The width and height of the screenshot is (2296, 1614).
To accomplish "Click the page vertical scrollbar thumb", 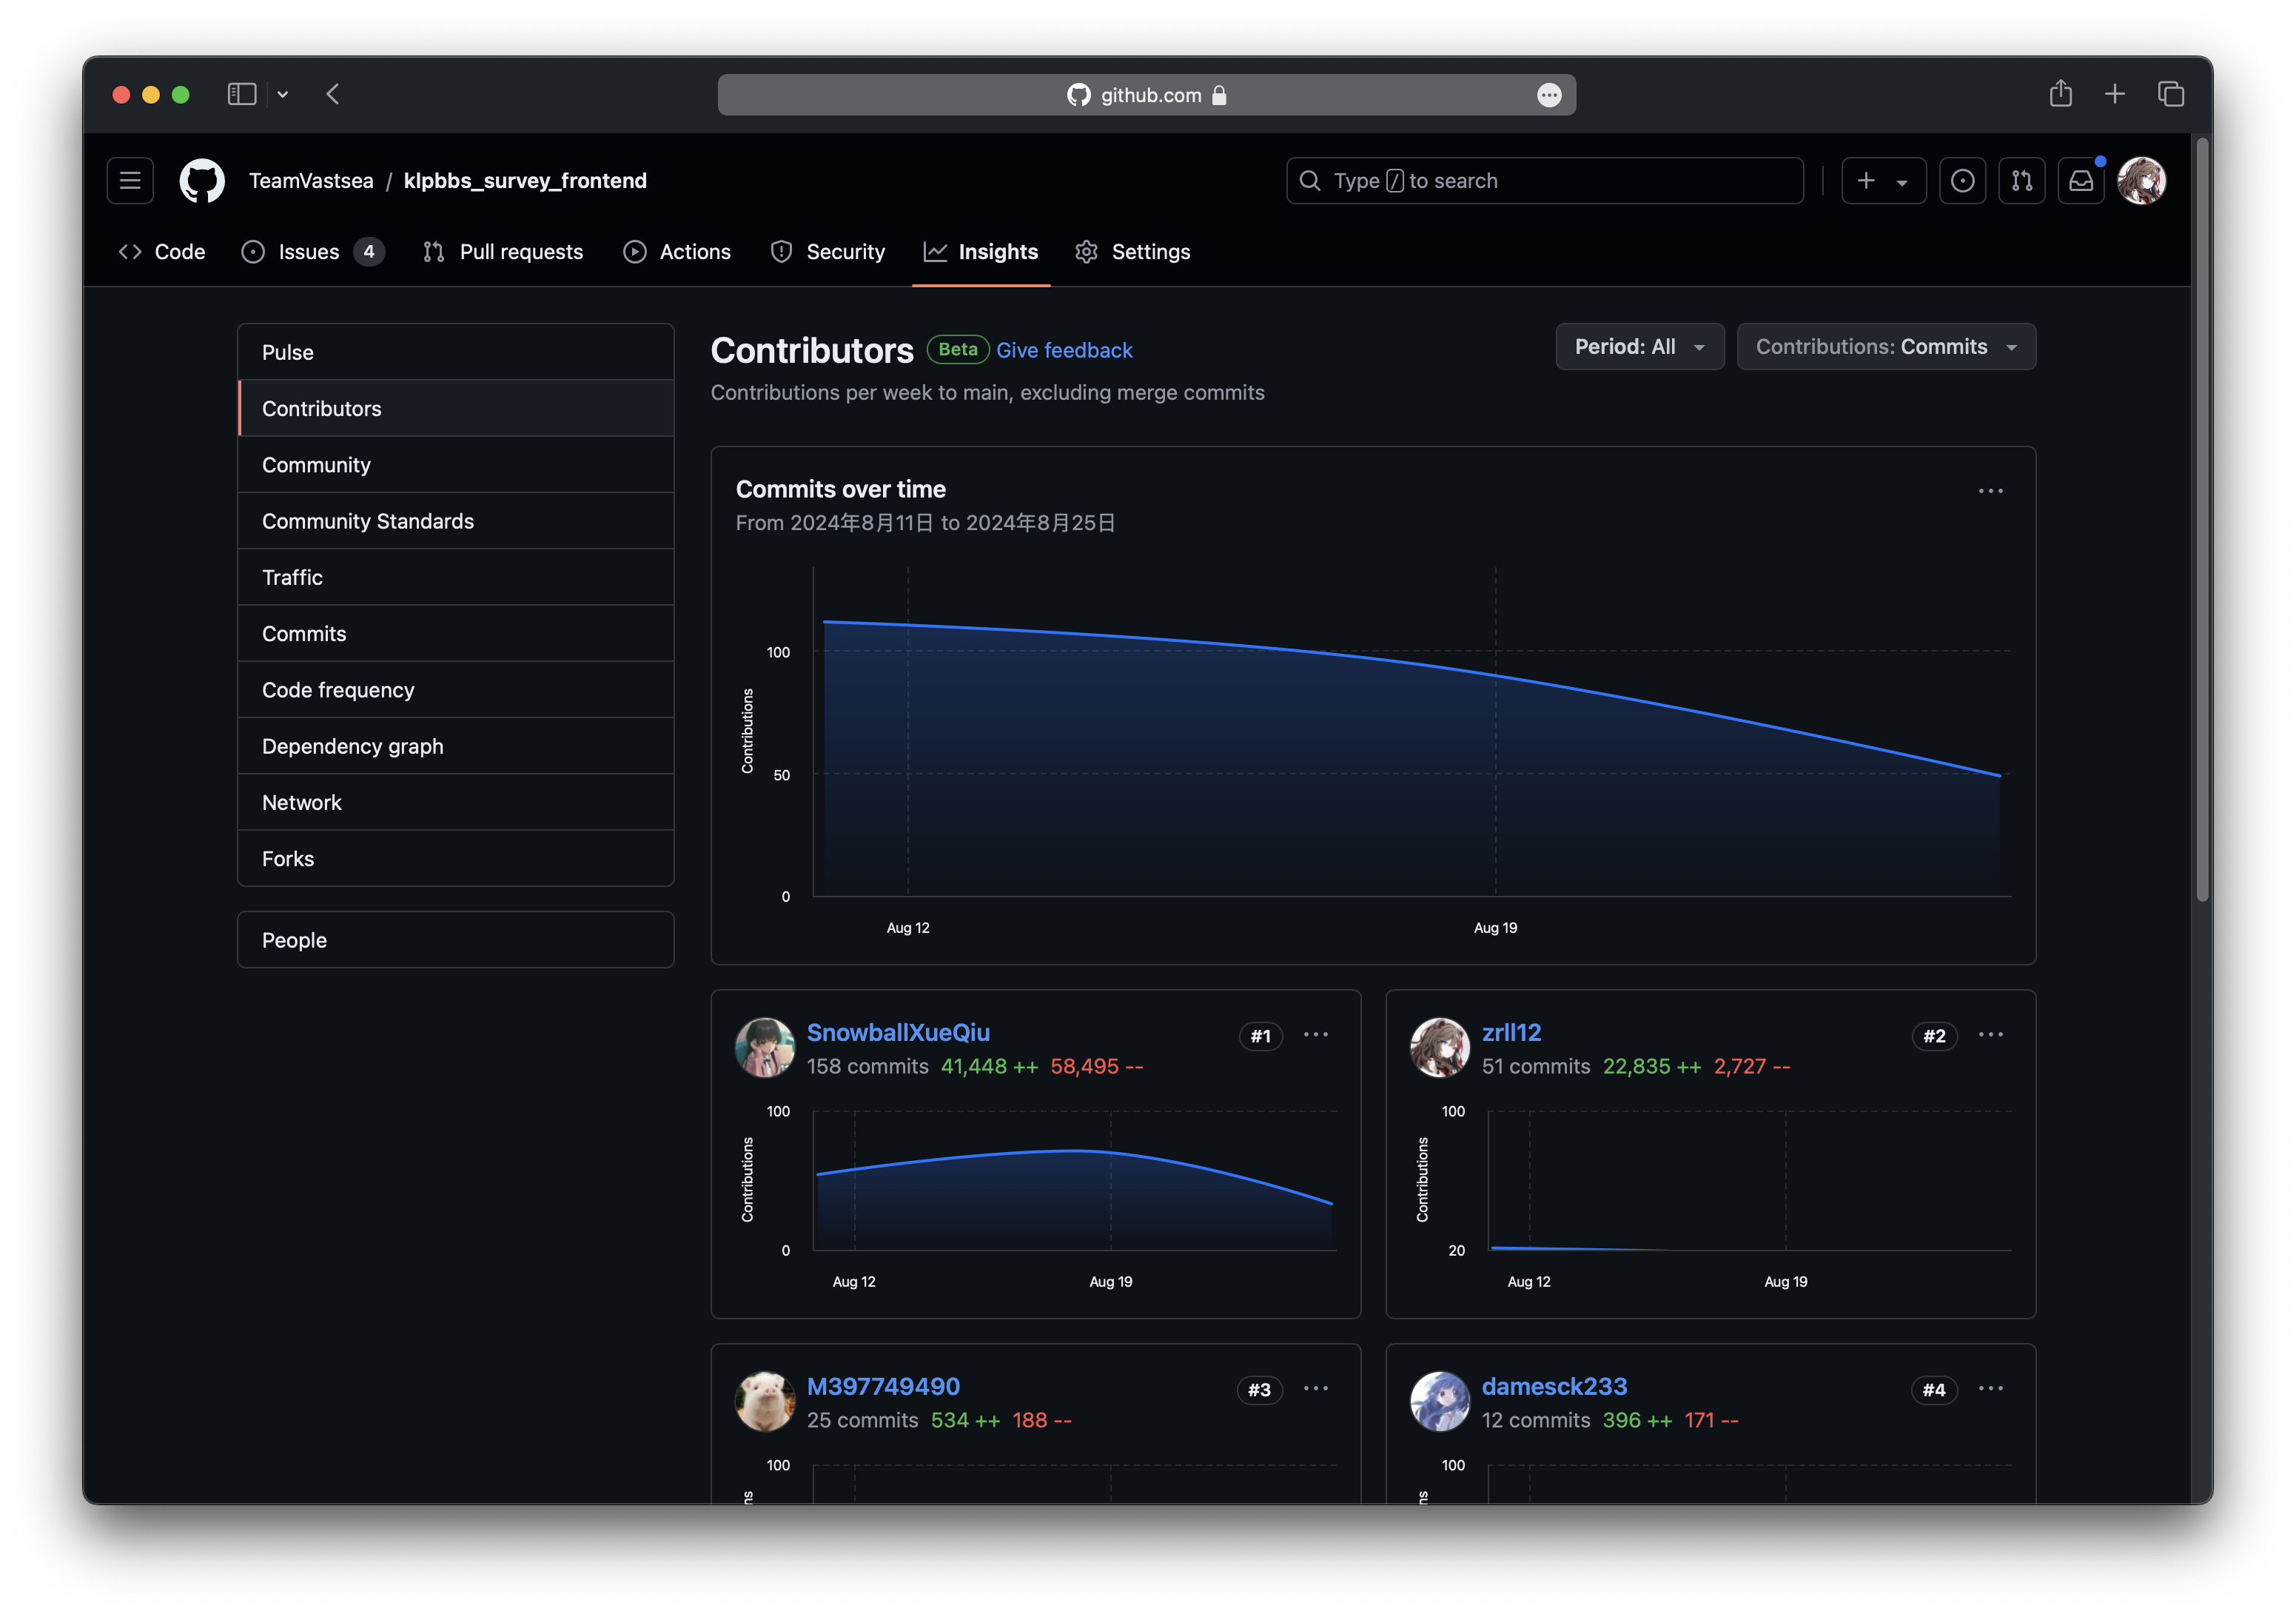I will point(2201,520).
